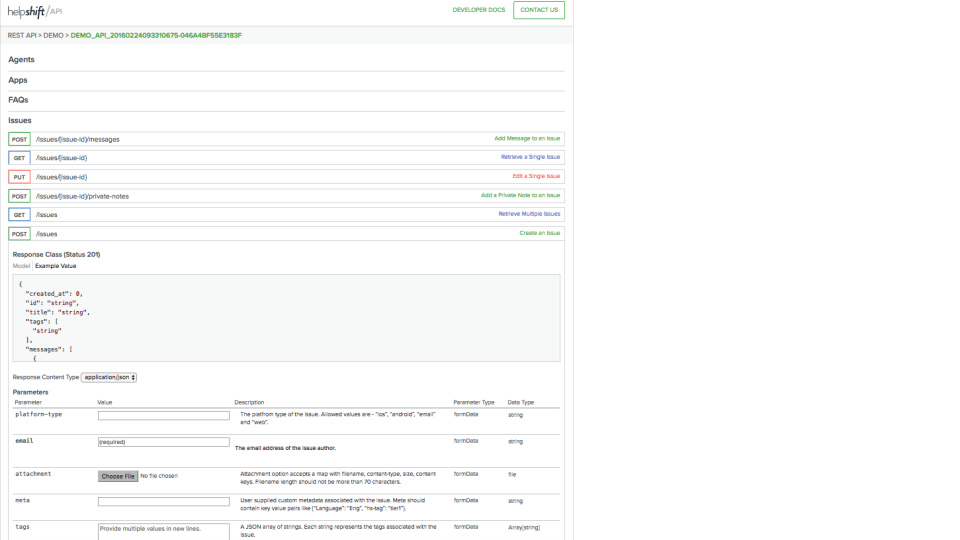Click GET badge for /issues endpoint
Screen dimensions: 960x540
pyautogui.click(x=19, y=214)
